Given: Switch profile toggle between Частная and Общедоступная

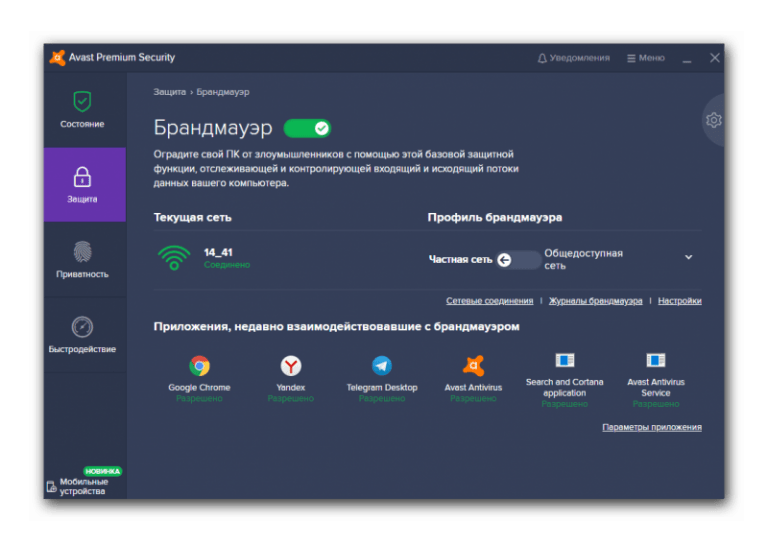Looking at the screenshot, I should 518,260.
